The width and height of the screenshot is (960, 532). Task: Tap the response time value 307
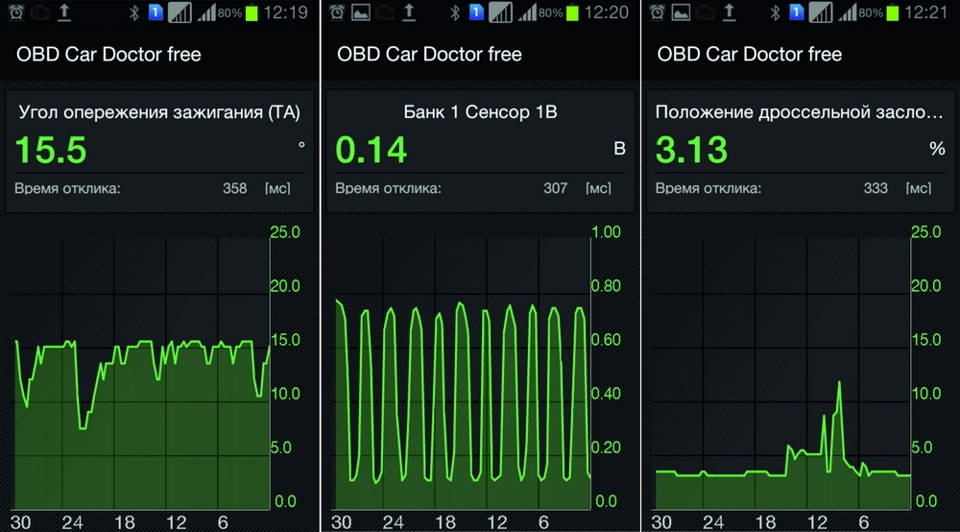(555, 189)
